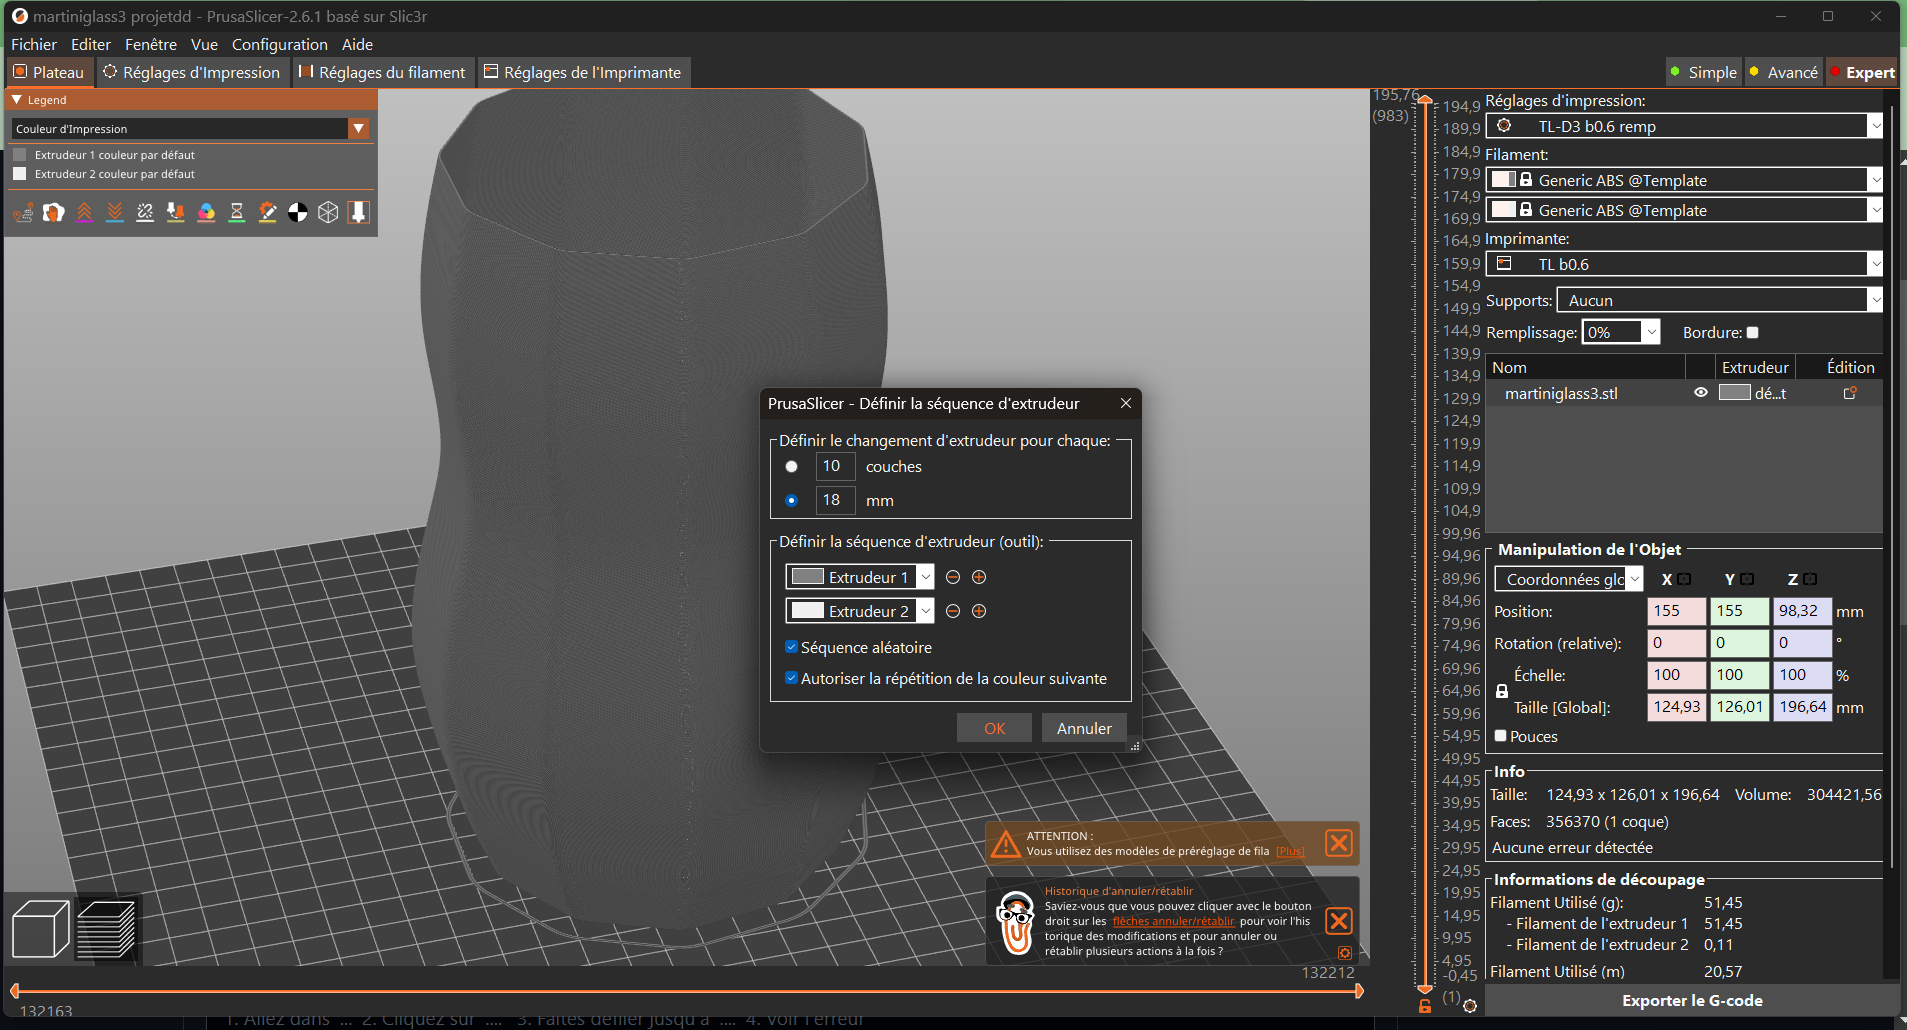The height and width of the screenshot is (1030, 1907).
Task: Open the Couleur d'Impression dropdown
Action: [x=358, y=128]
